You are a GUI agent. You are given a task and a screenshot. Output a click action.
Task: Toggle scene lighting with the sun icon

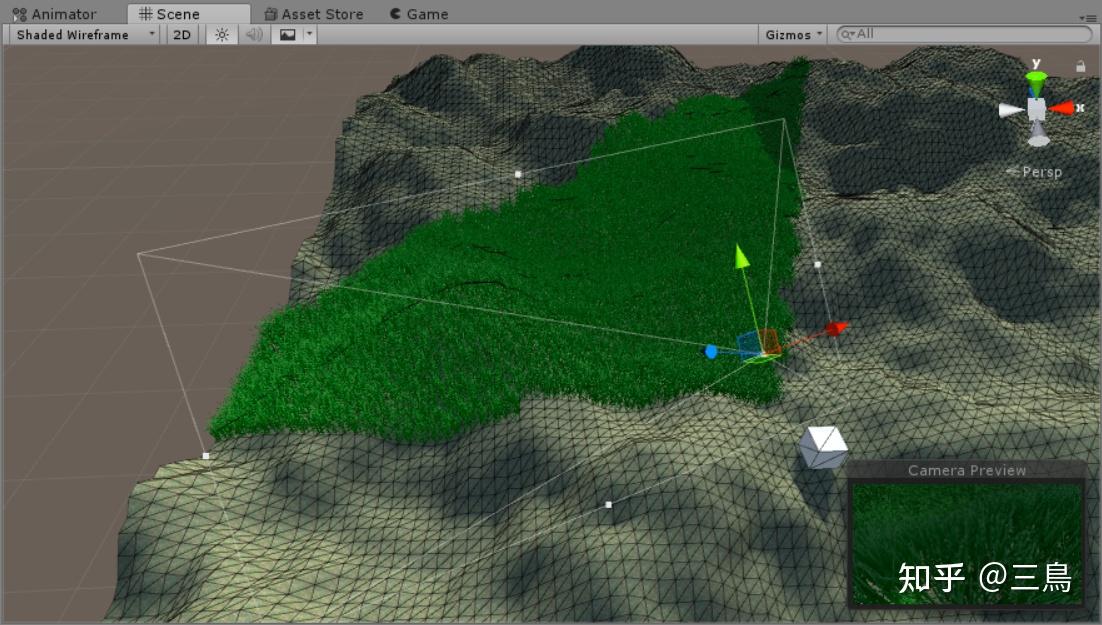point(221,34)
